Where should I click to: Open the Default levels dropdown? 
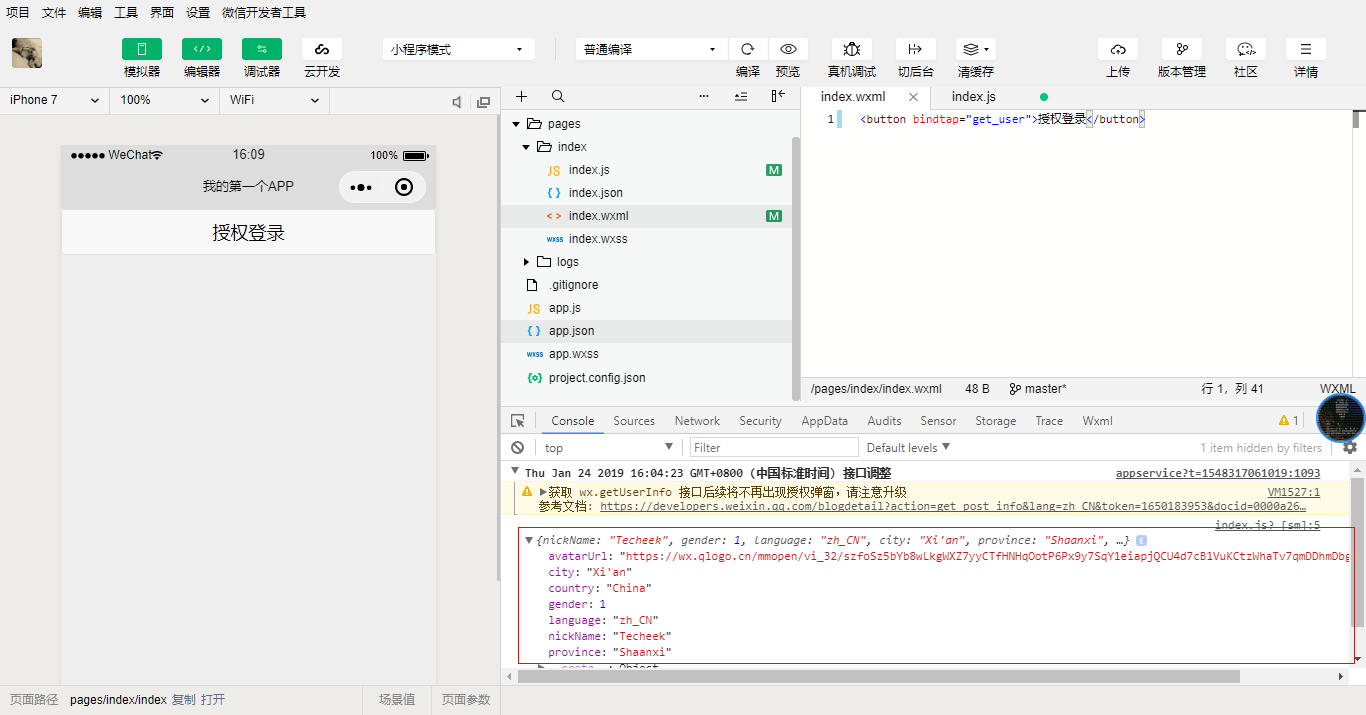point(908,448)
